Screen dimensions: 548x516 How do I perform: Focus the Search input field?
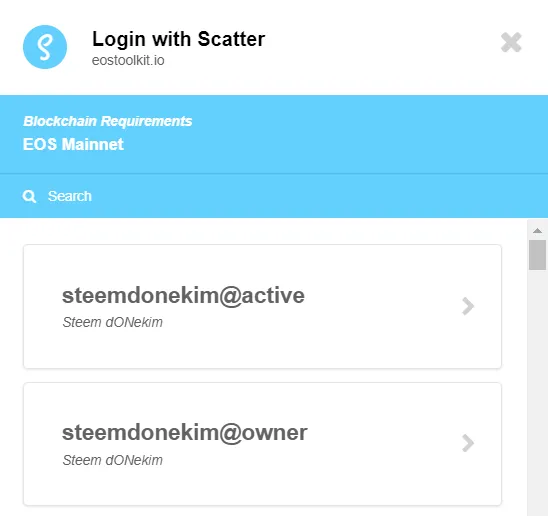point(274,196)
